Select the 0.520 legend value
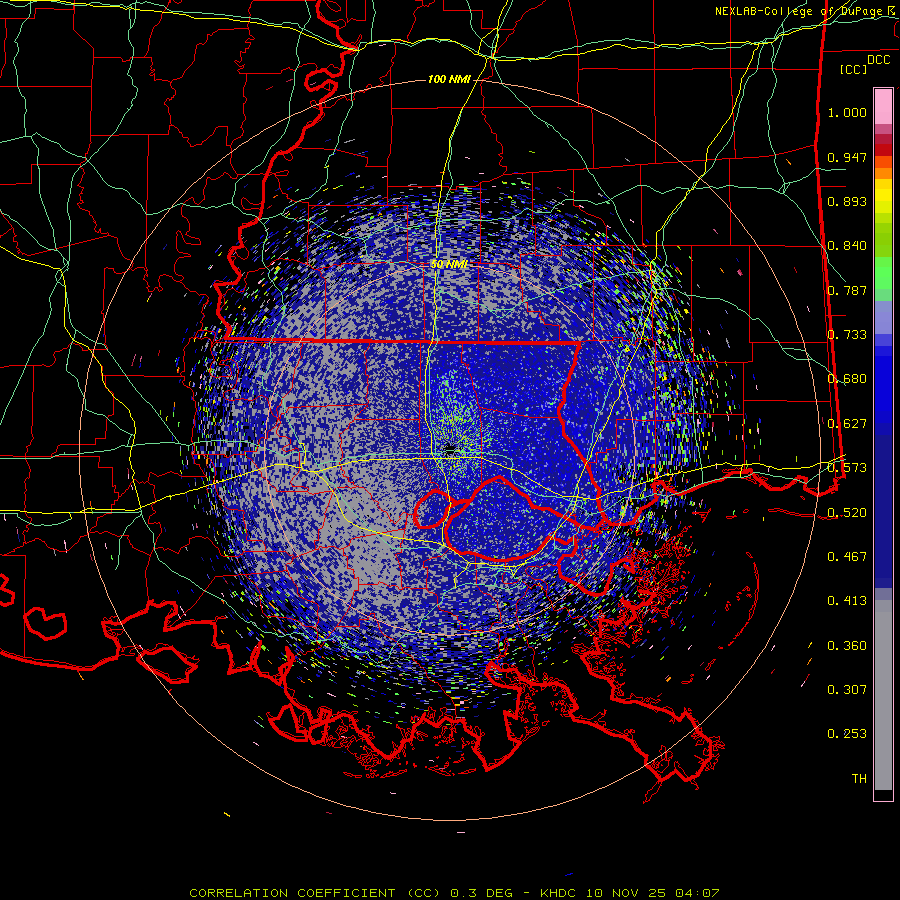This screenshot has width=900, height=900. pos(847,513)
